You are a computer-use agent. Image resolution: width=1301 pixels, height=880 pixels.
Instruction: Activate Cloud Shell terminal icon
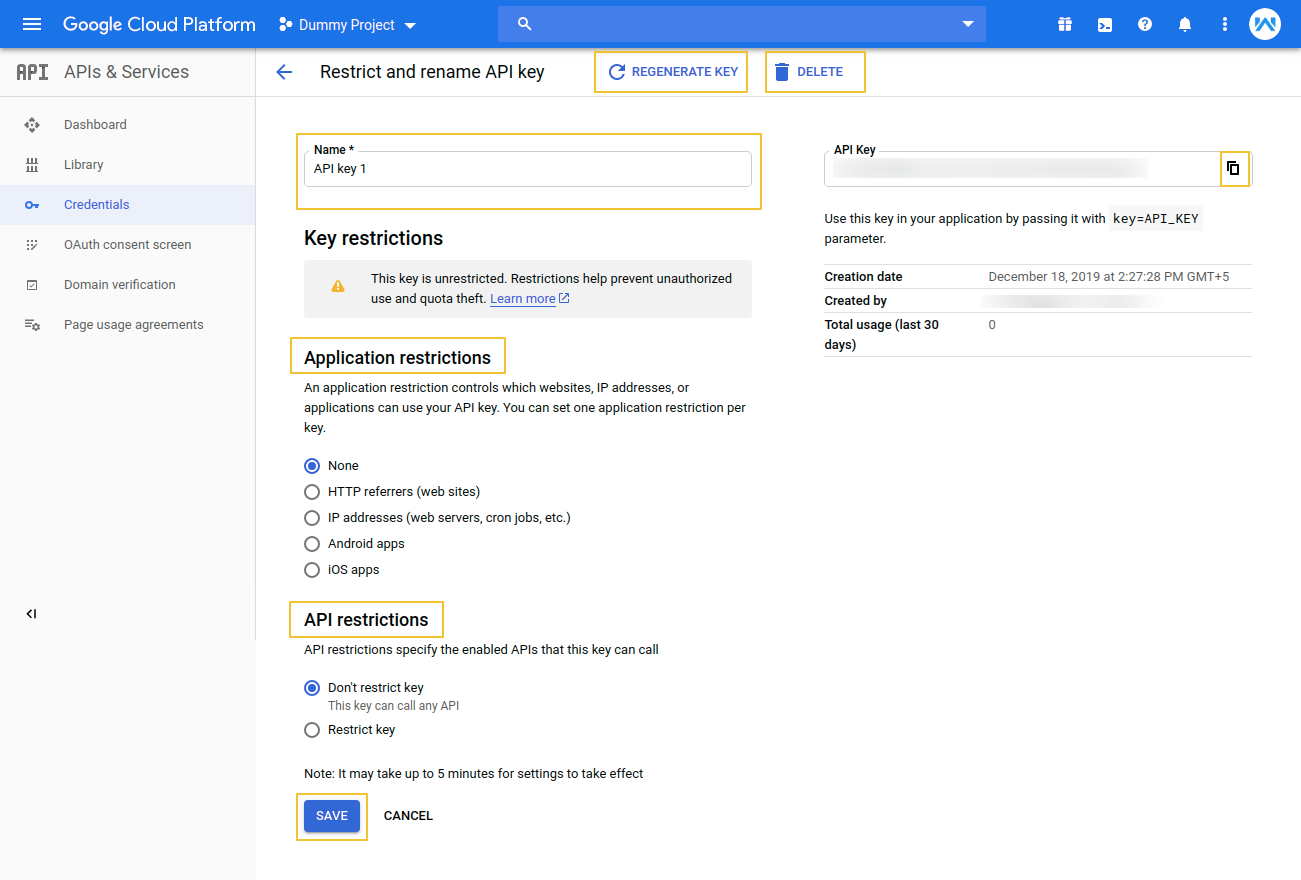tap(1105, 24)
